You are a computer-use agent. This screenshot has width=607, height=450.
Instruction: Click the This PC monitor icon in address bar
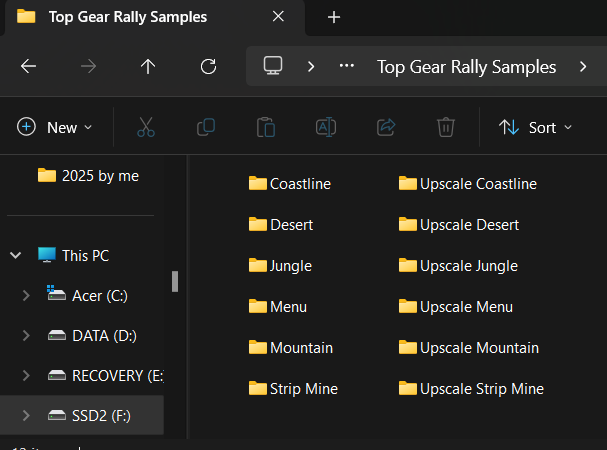click(x=273, y=66)
